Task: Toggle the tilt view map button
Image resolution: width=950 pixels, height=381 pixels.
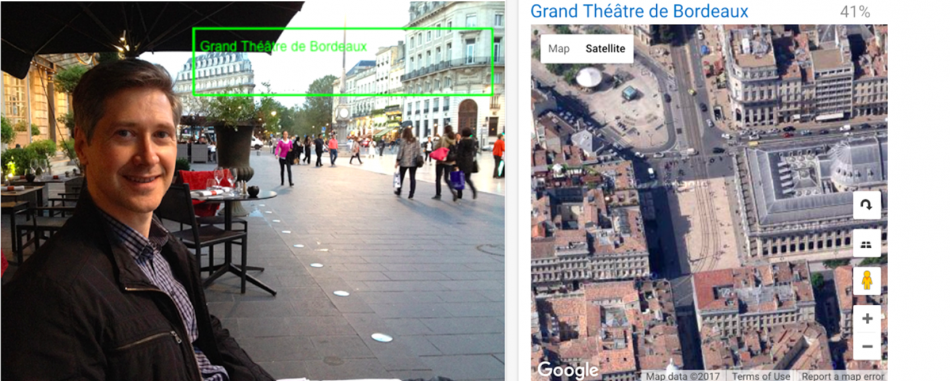Action: click(x=866, y=243)
